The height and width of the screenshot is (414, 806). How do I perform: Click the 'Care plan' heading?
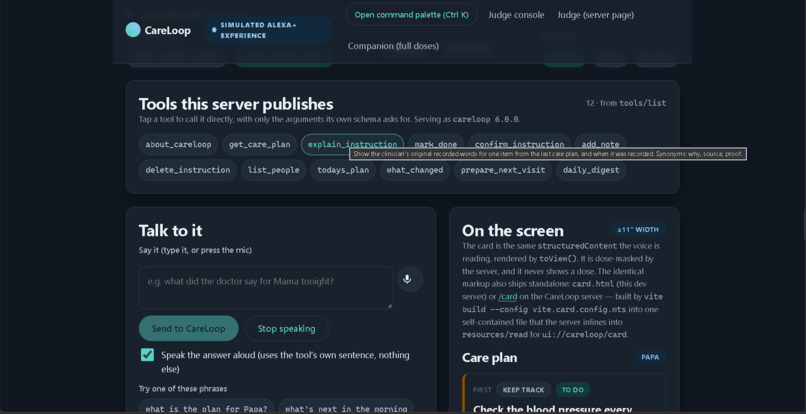click(489, 357)
